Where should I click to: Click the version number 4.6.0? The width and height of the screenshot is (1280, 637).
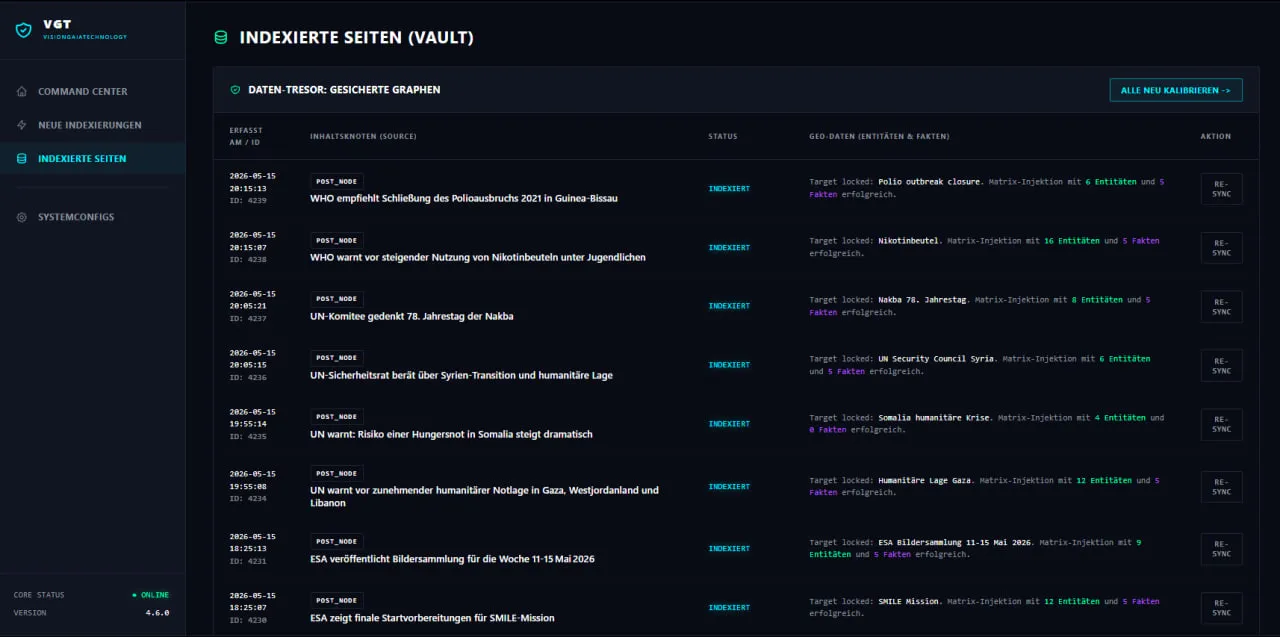[157, 613]
